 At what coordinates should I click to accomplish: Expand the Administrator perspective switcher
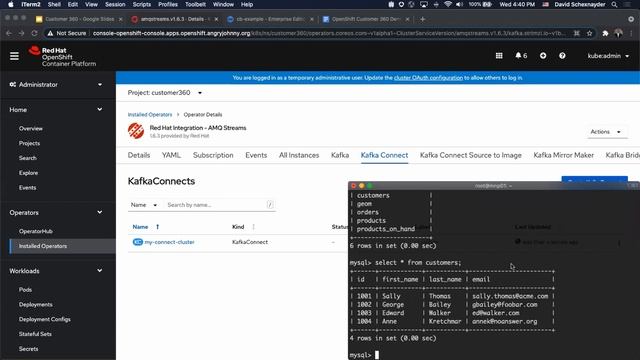point(56,84)
